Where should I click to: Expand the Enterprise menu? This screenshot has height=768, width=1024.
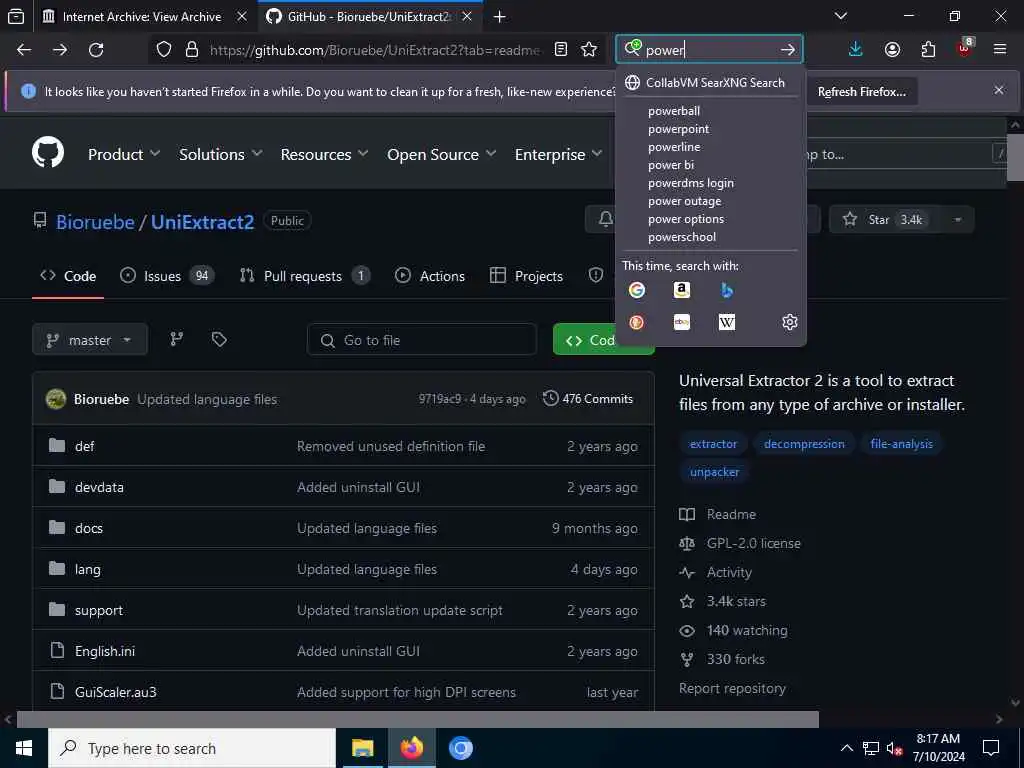click(558, 155)
